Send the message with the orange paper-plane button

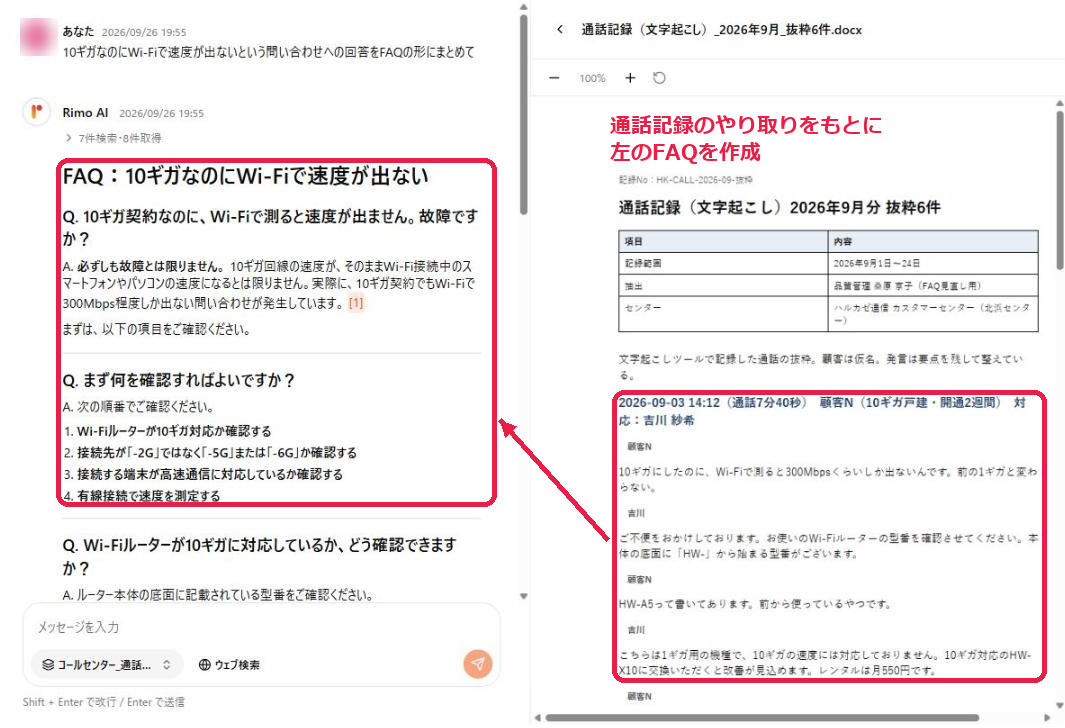pyautogui.click(x=478, y=663)
